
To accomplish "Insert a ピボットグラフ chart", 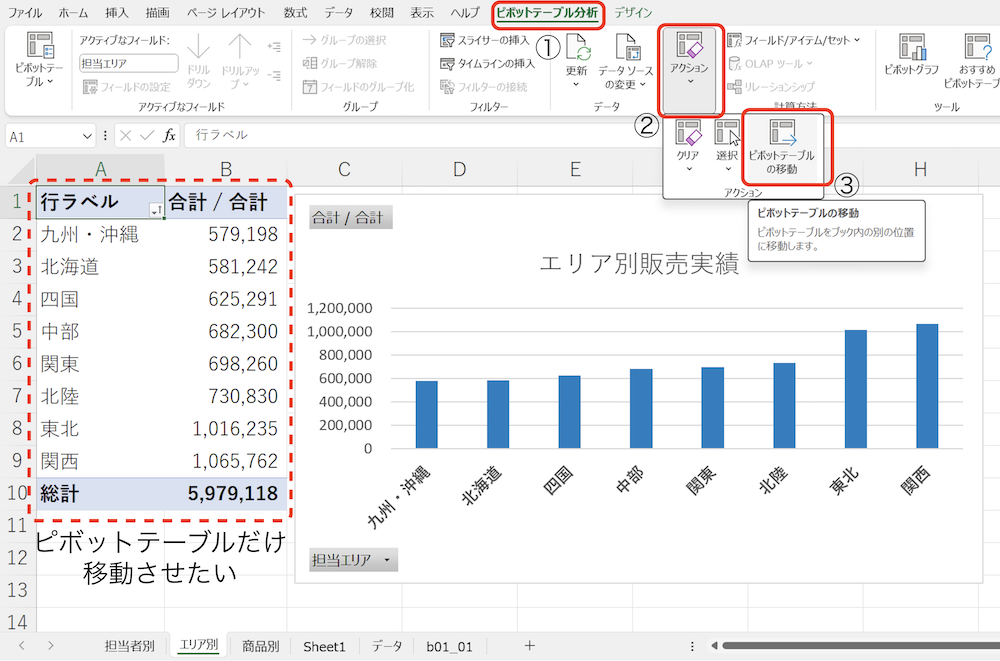I will [x=911, y=54].
